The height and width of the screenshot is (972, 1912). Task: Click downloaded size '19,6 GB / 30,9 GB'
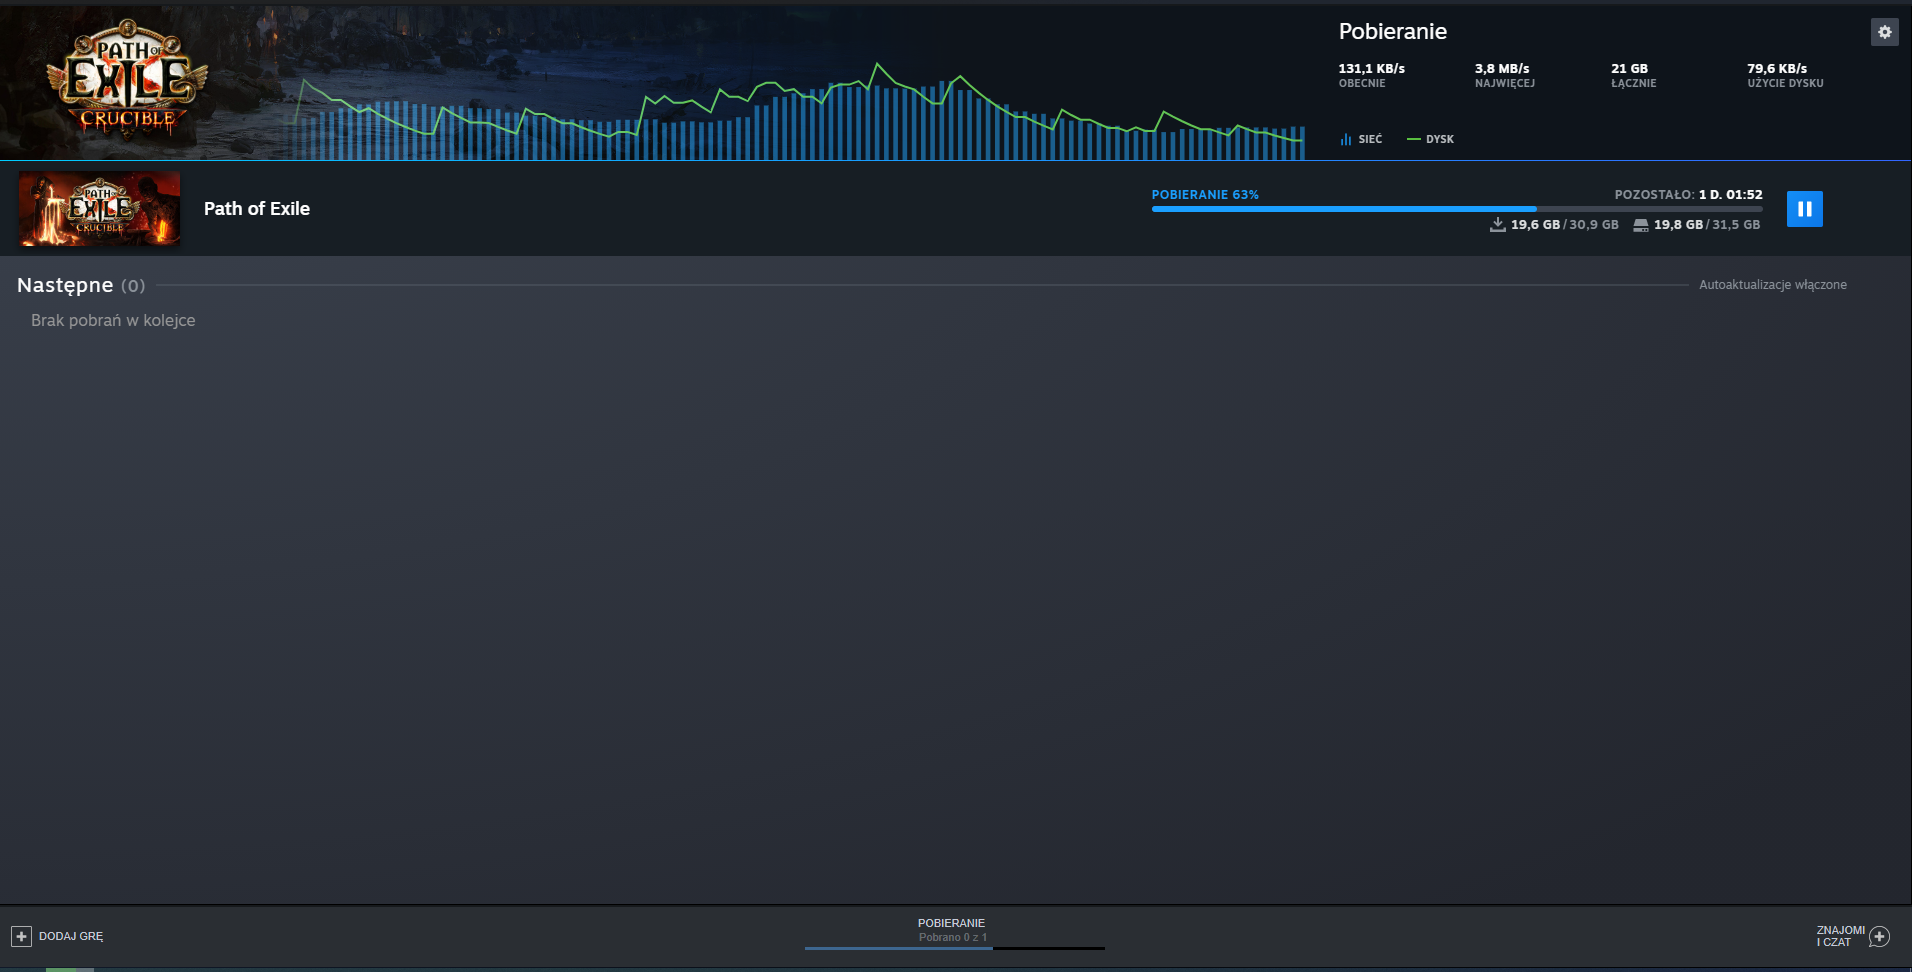click(1554, 225)
